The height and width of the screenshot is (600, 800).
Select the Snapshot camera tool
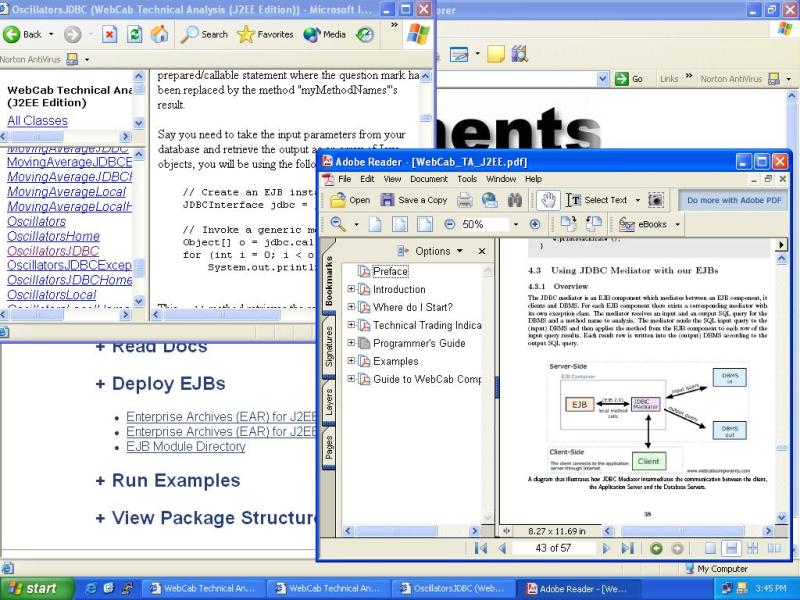pos(656,200)
